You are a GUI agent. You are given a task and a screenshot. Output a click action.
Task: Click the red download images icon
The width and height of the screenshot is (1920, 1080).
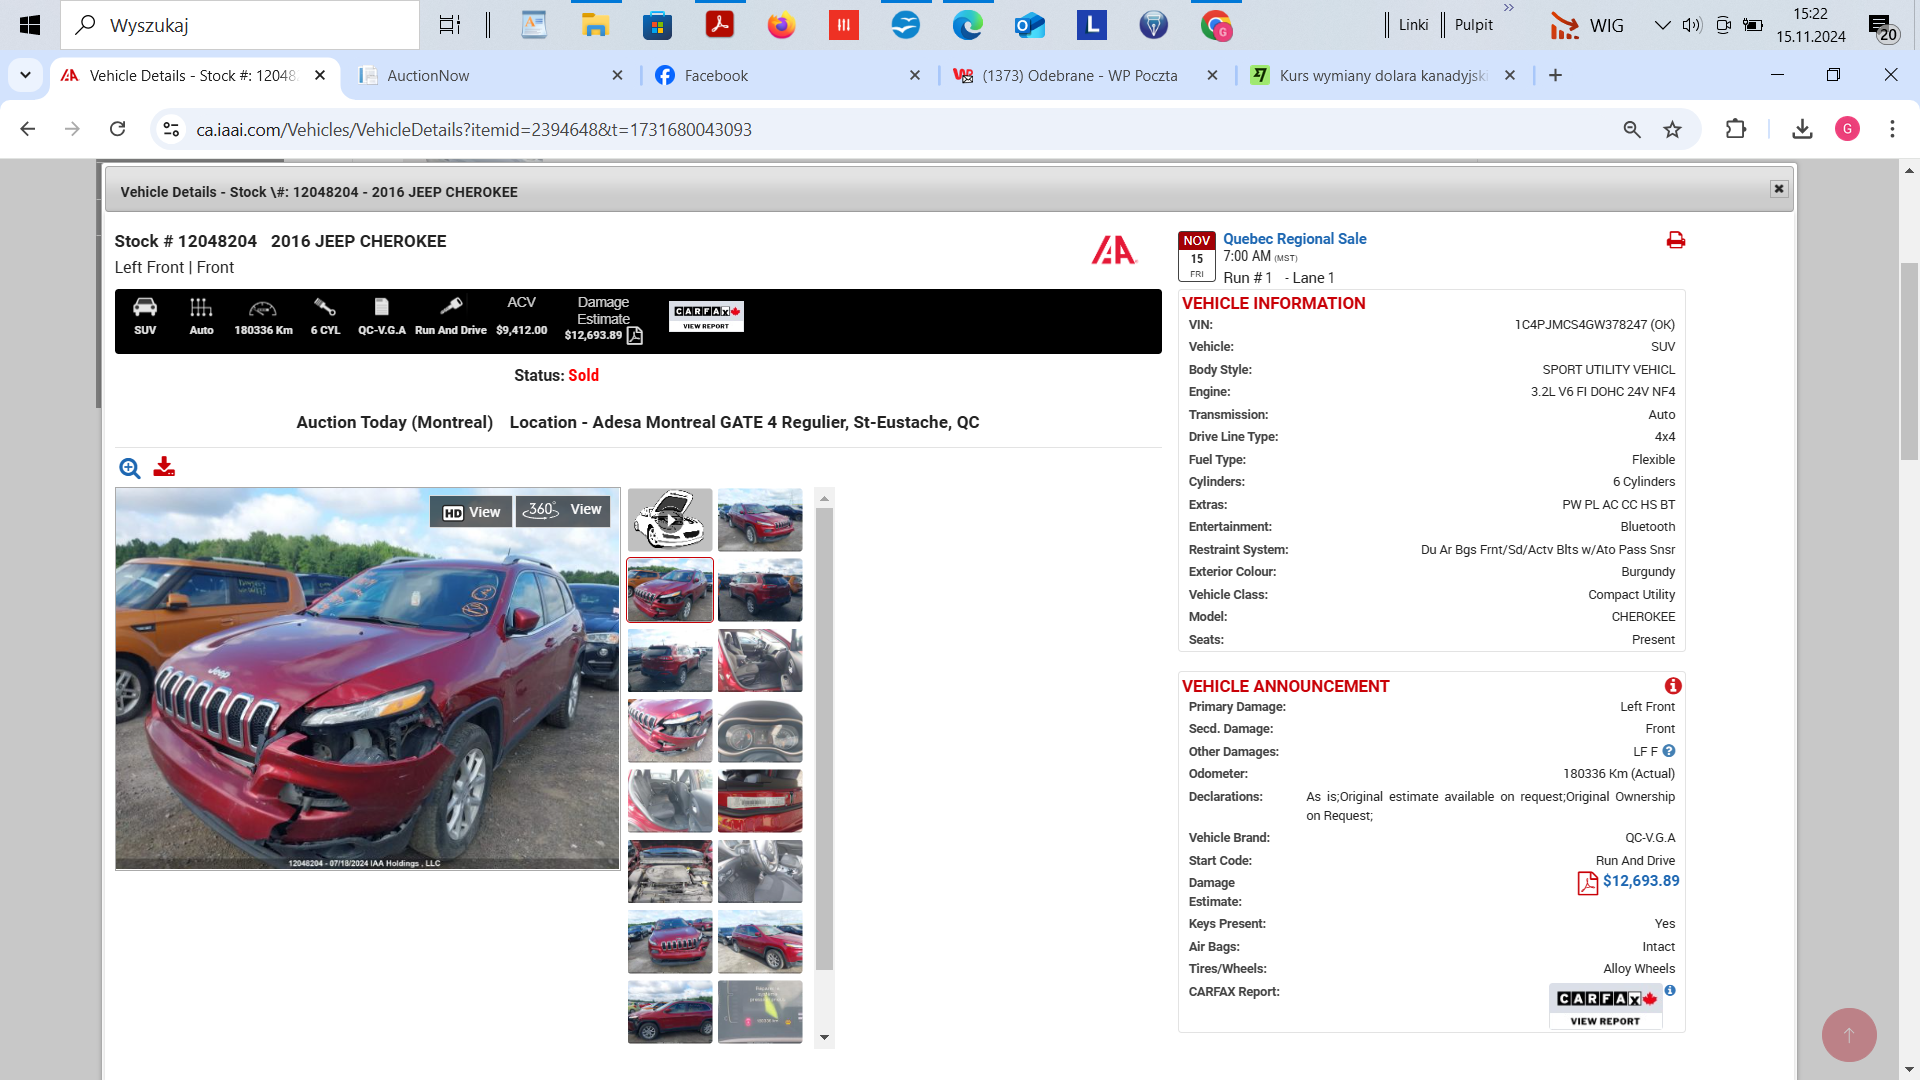(164, 467)
